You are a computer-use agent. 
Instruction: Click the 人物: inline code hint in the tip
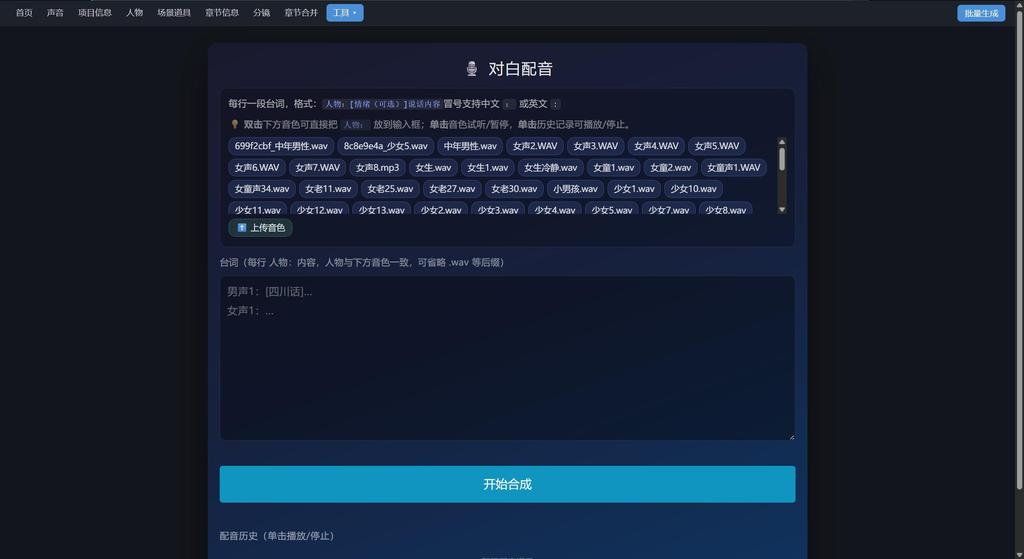355,125
